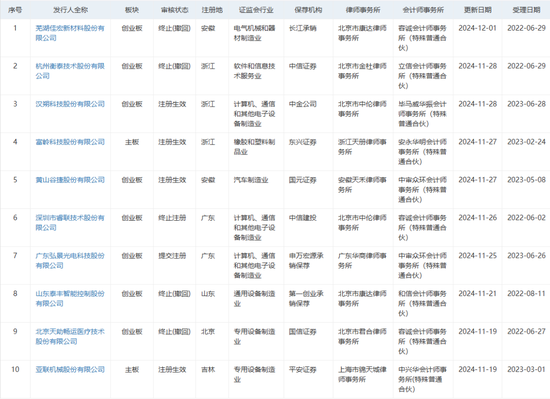The image size is (550, 399).
Task: Click the 会计师事务所 column header
Action: coord(423,10)
